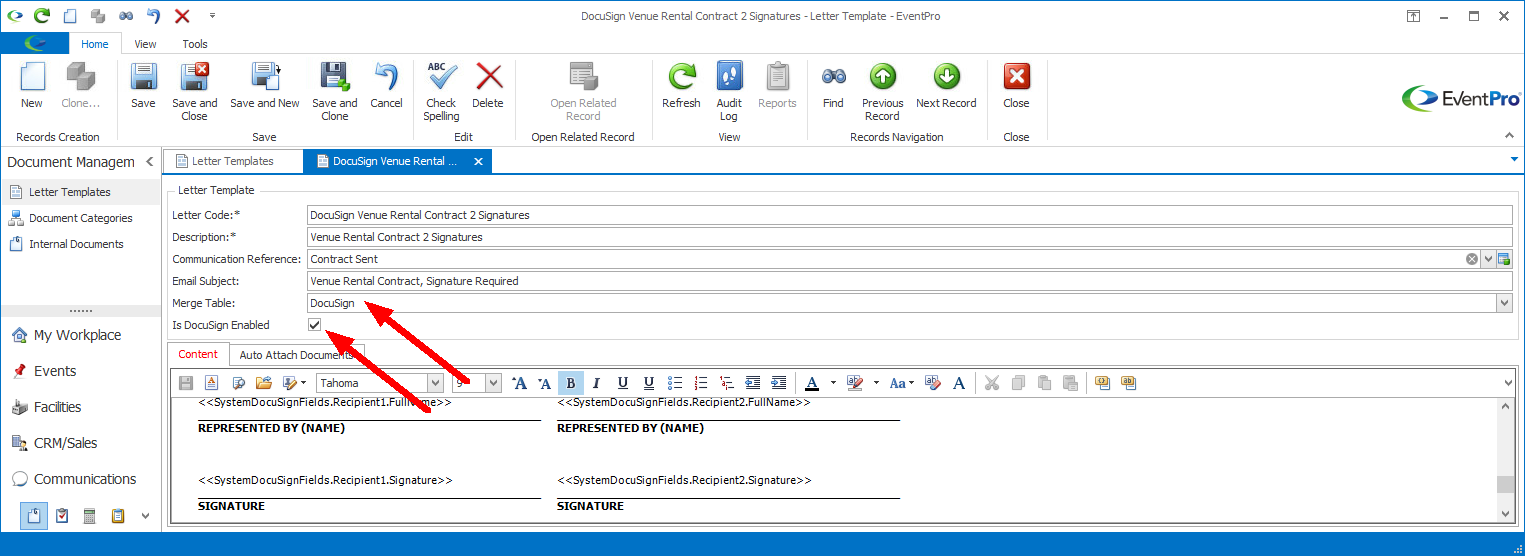Select the Content tab
1525x556 pixels.
tap(198, 354)
